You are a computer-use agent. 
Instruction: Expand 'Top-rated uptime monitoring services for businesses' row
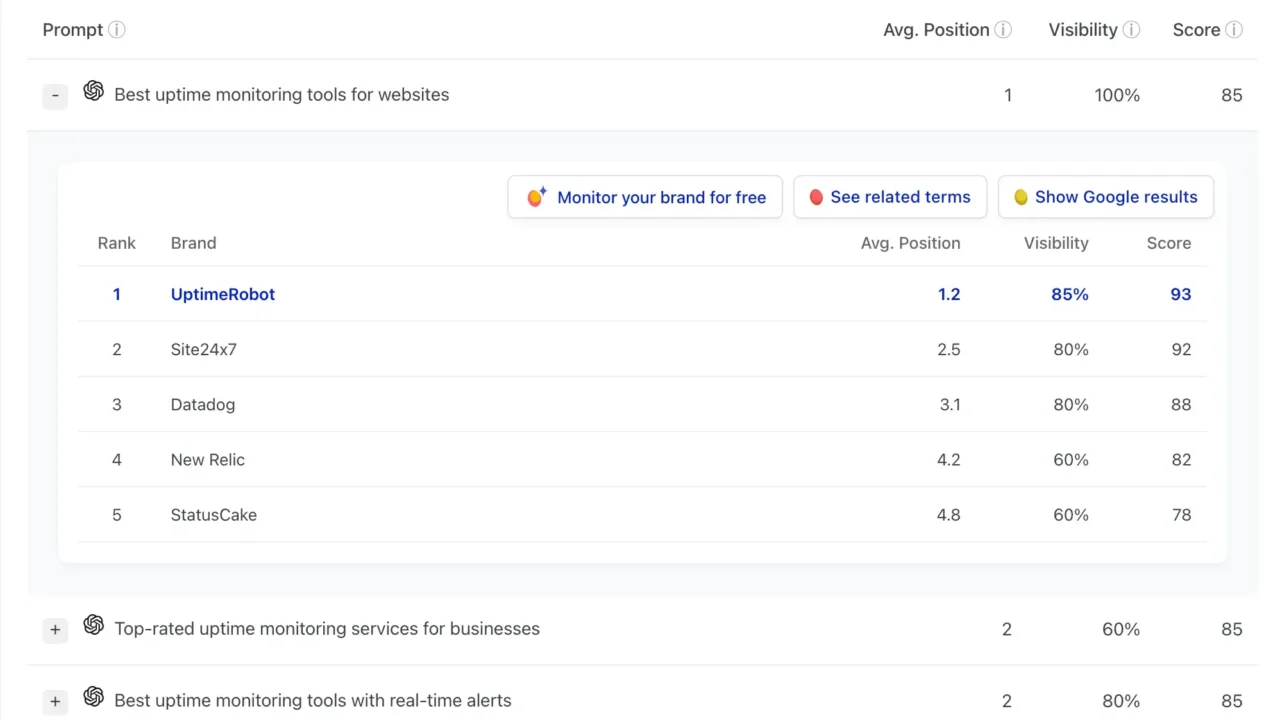pos(55,630)
